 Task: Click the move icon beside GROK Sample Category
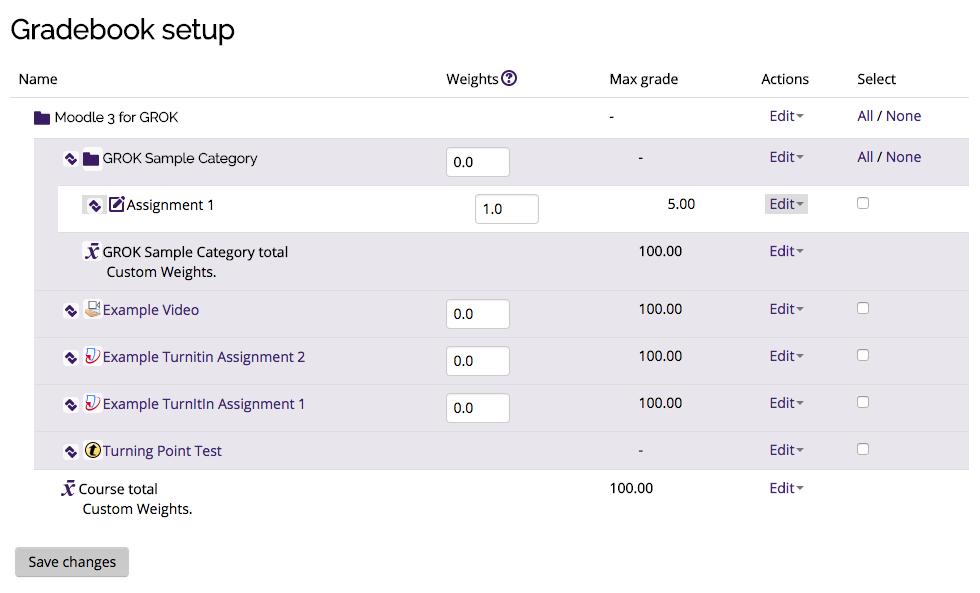(x=71, y=159)
